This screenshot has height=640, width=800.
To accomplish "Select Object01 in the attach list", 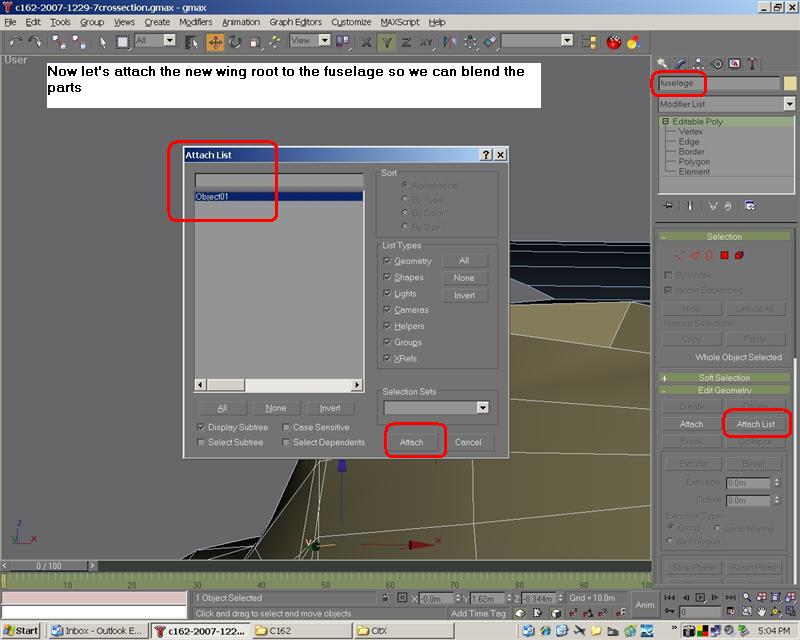I will point(279,196).
